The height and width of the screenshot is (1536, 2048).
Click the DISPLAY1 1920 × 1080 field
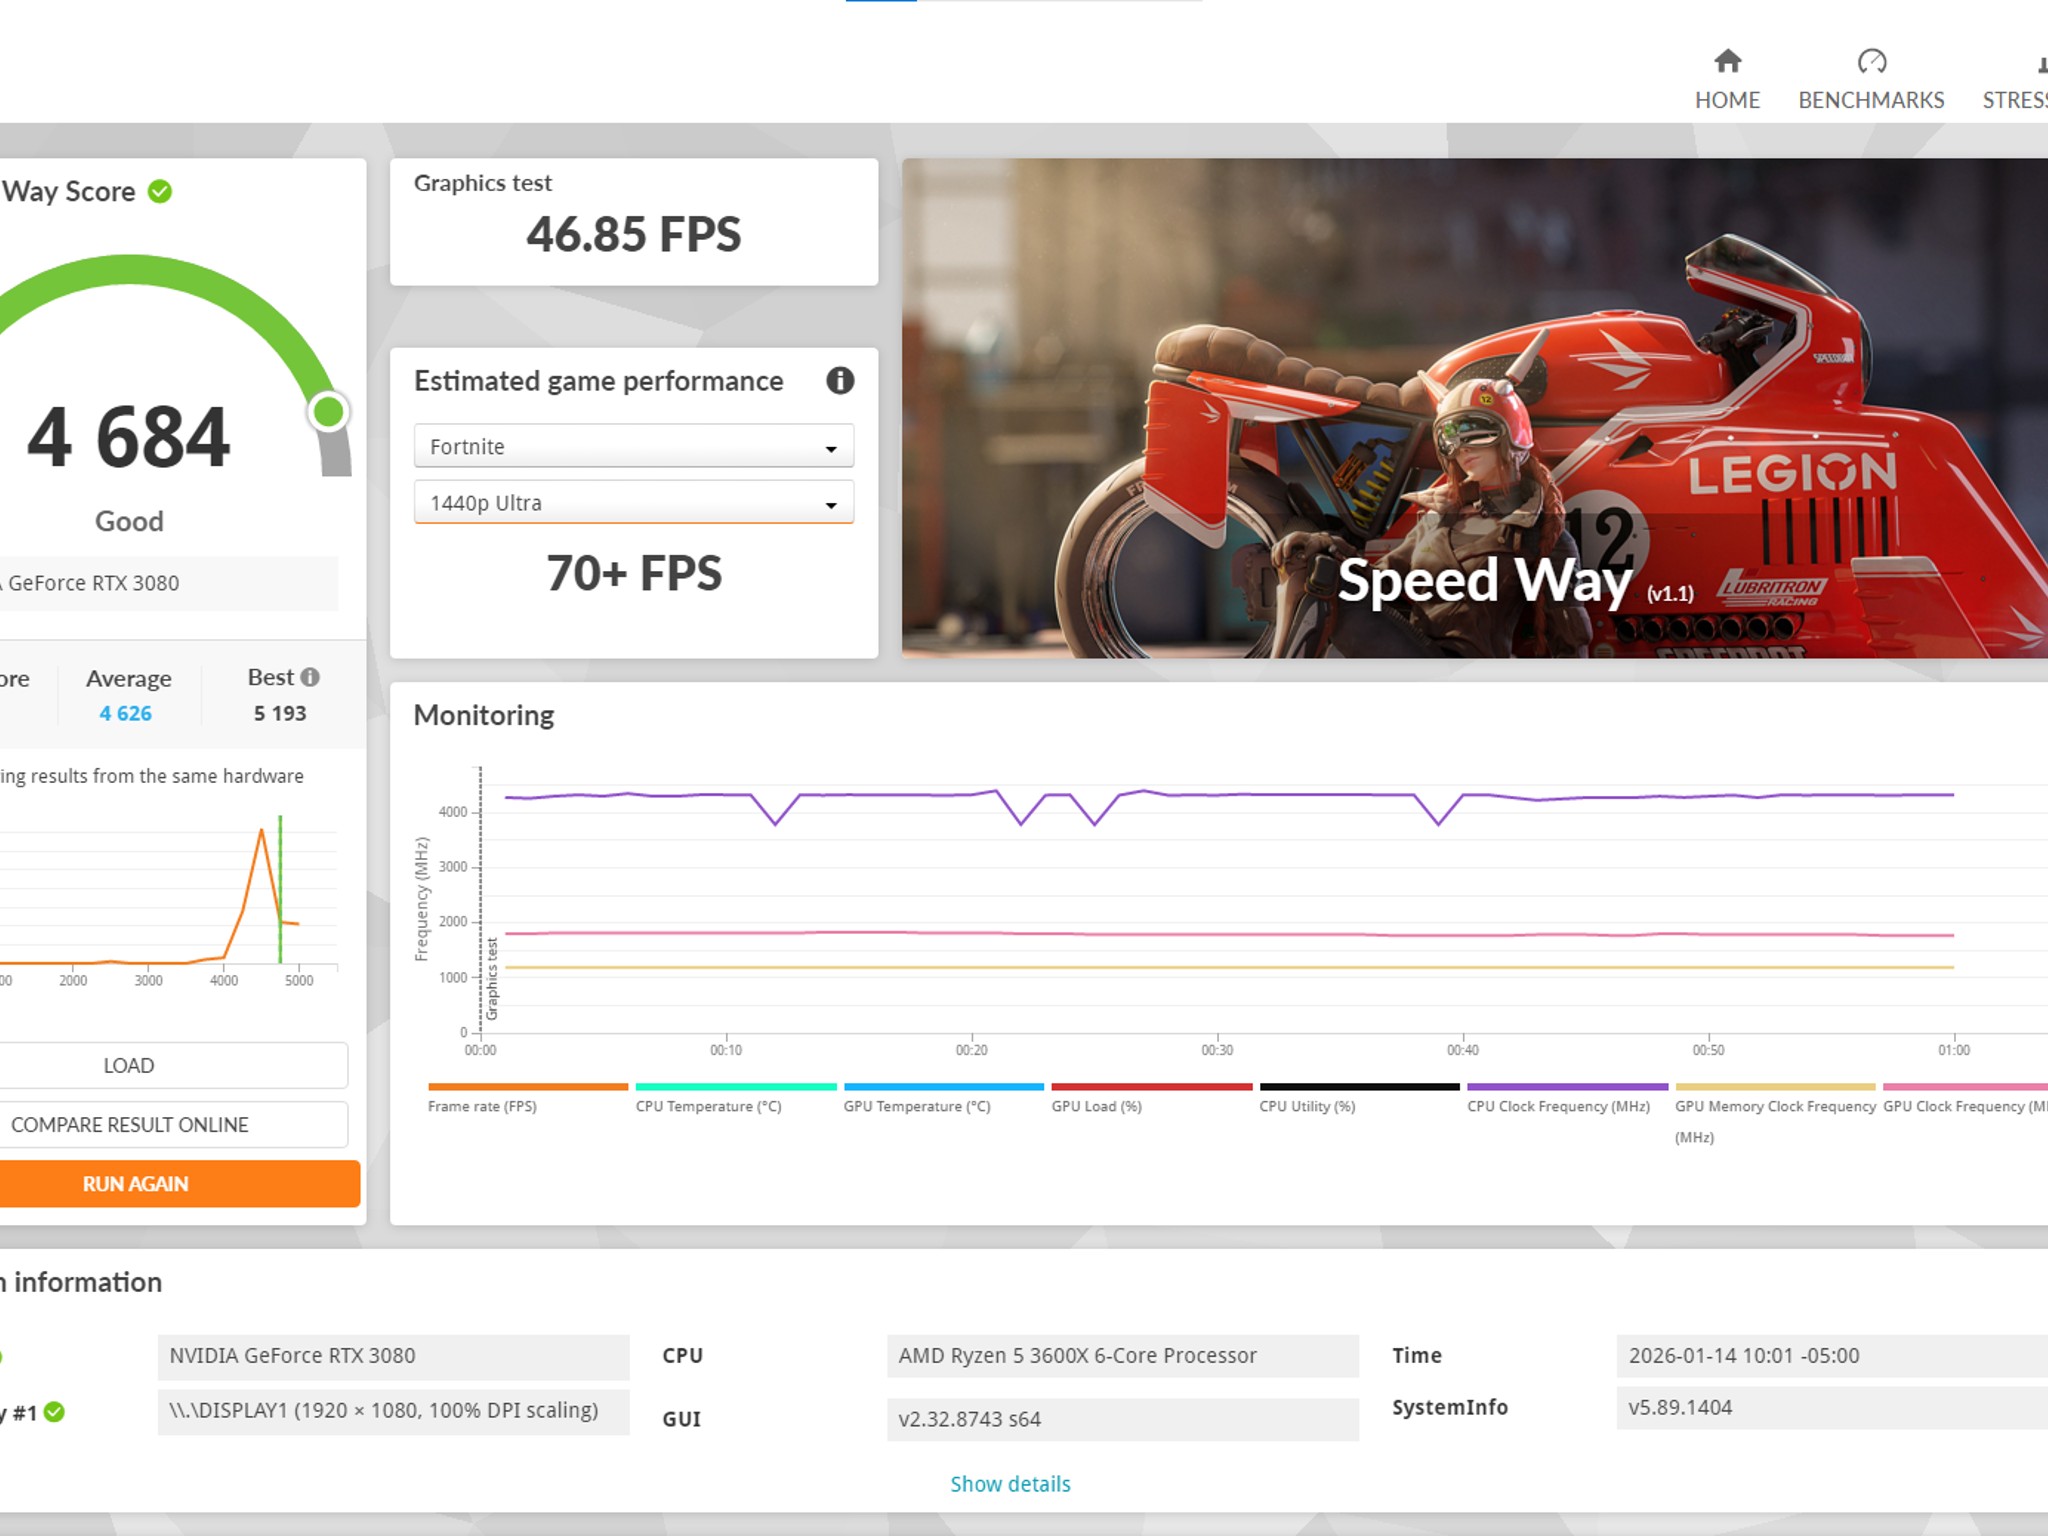click(x=393, y=1411)
